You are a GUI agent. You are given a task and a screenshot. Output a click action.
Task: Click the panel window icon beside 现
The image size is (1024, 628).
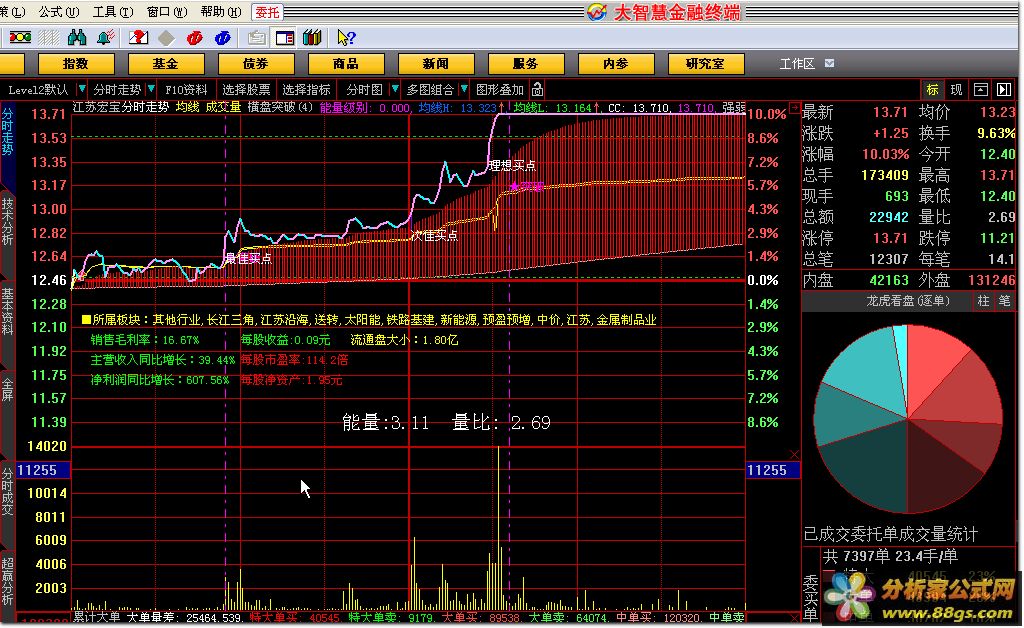point(980,89)
